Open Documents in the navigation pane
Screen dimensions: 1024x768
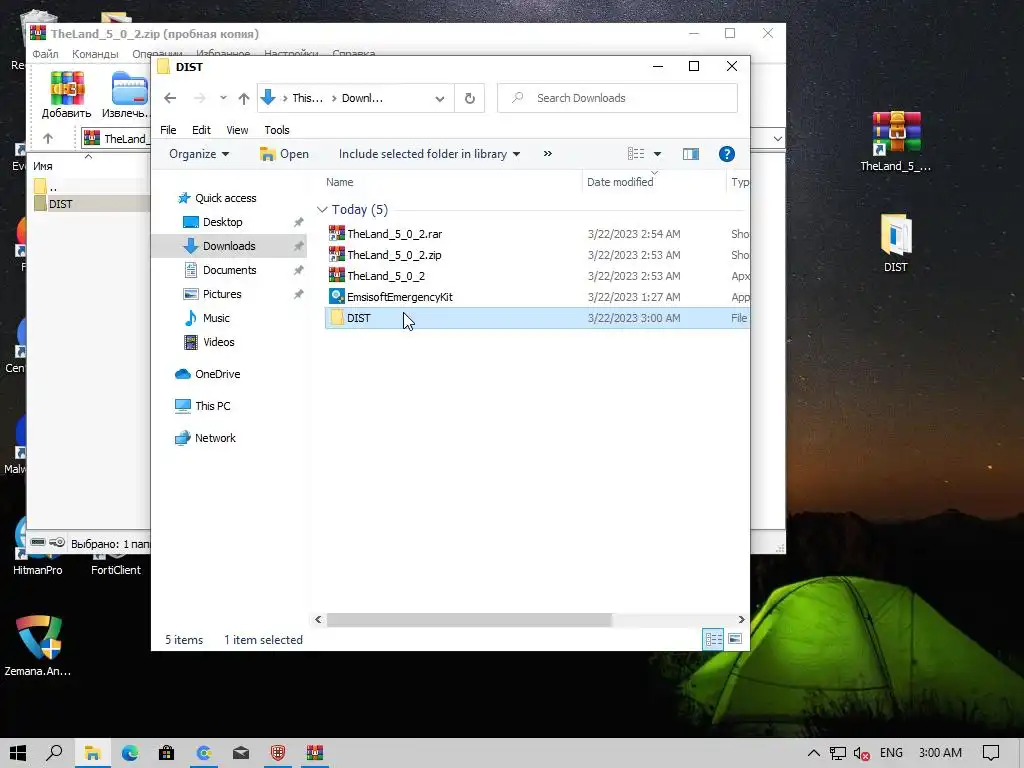click(x=229, y=270)
